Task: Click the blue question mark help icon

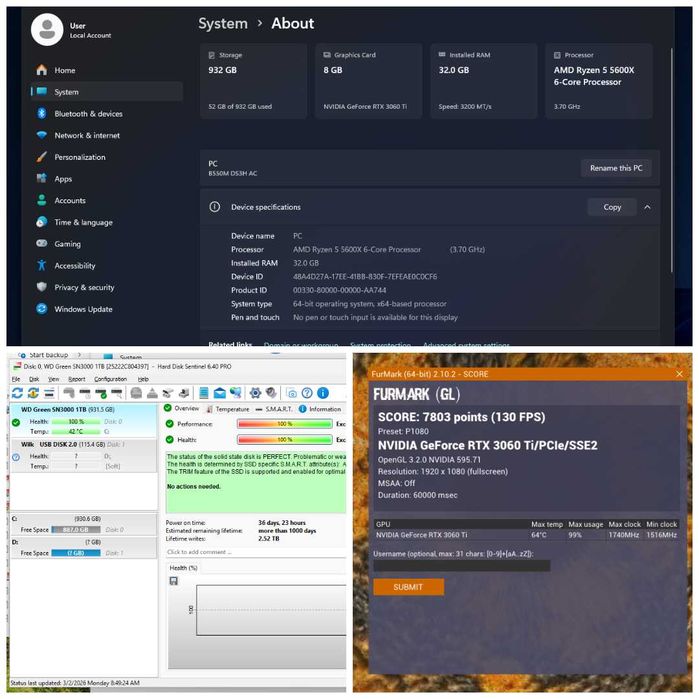Action: [x=307, y=393]
